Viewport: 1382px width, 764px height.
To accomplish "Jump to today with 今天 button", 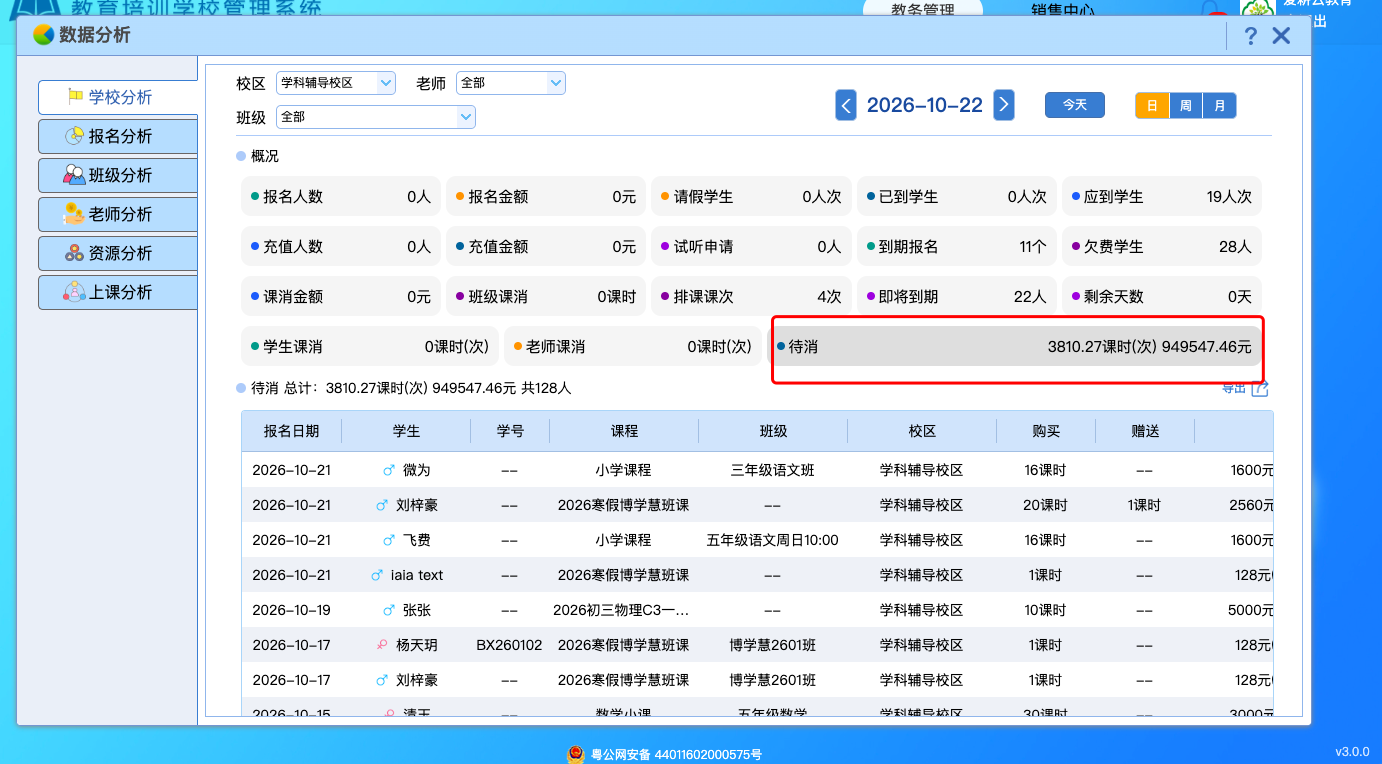I will click(1075, 105).
